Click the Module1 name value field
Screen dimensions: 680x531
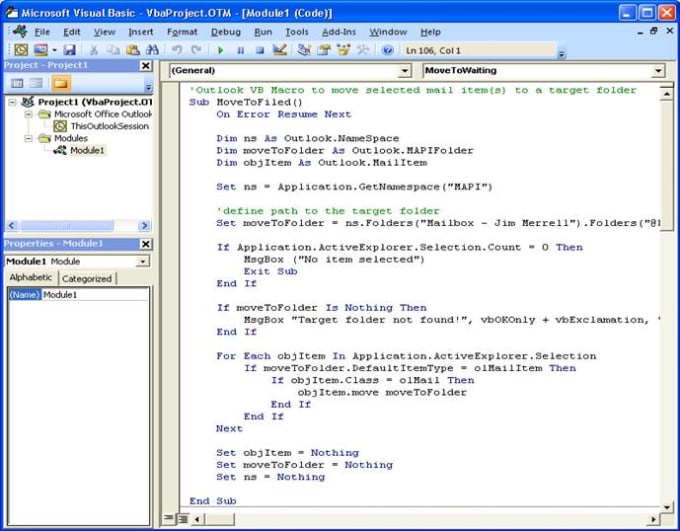pyautogui.click(x=95, y=295)
